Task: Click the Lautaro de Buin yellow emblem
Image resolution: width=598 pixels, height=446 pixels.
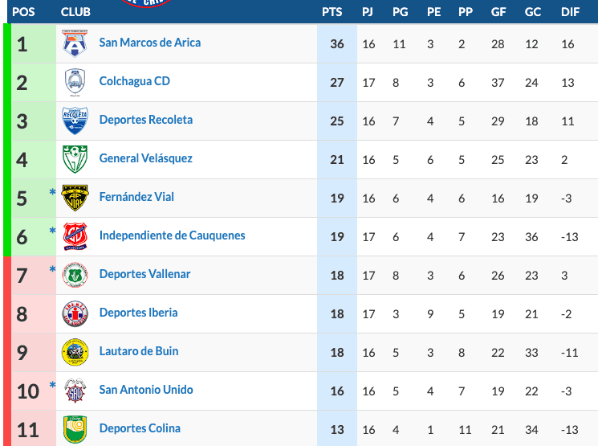Action: click(75, 352)
